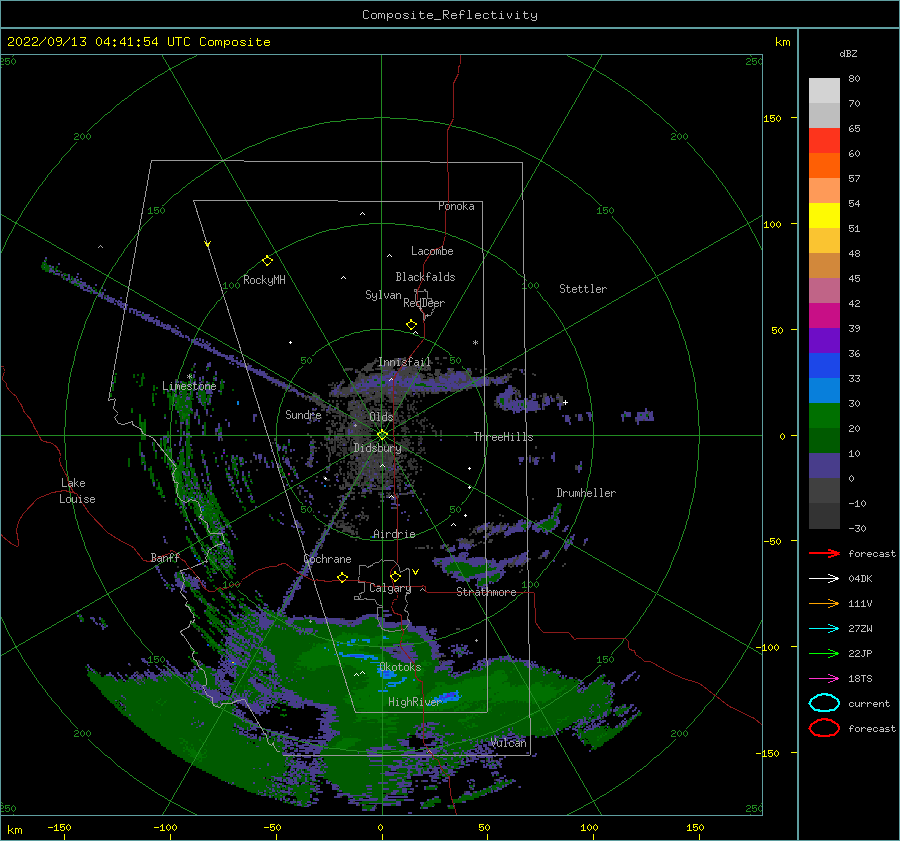Click the yellow diamond marker near Cochrane
Screen dimensions: 900x841
(x=343, y=578)
